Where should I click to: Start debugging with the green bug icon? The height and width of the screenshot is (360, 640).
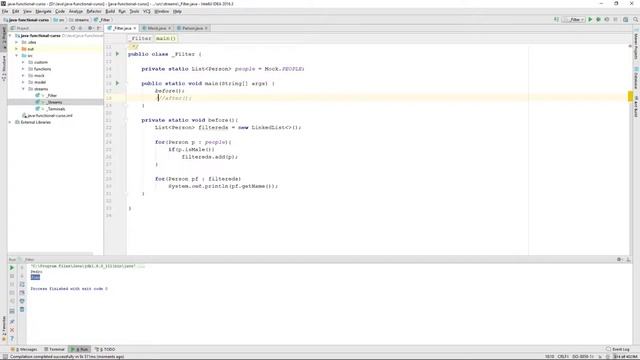[598, 20]
